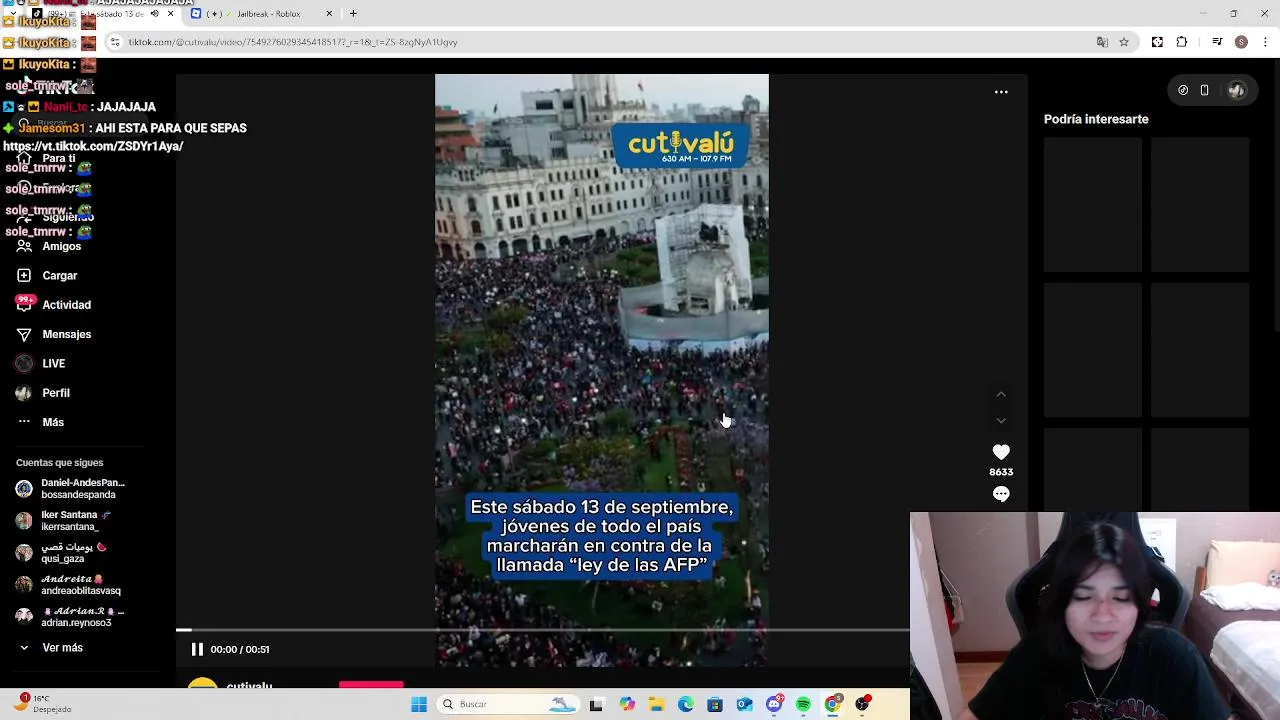
Task: Mute the TikTok tab audio icon
Action: (154, 14)
